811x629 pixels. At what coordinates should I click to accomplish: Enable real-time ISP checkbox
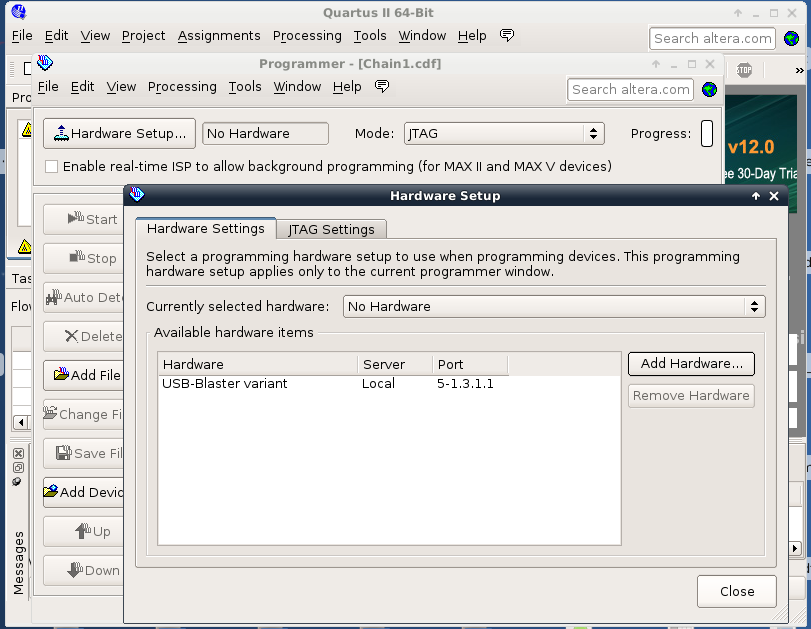pyautogui.click(x=52, y=166)
